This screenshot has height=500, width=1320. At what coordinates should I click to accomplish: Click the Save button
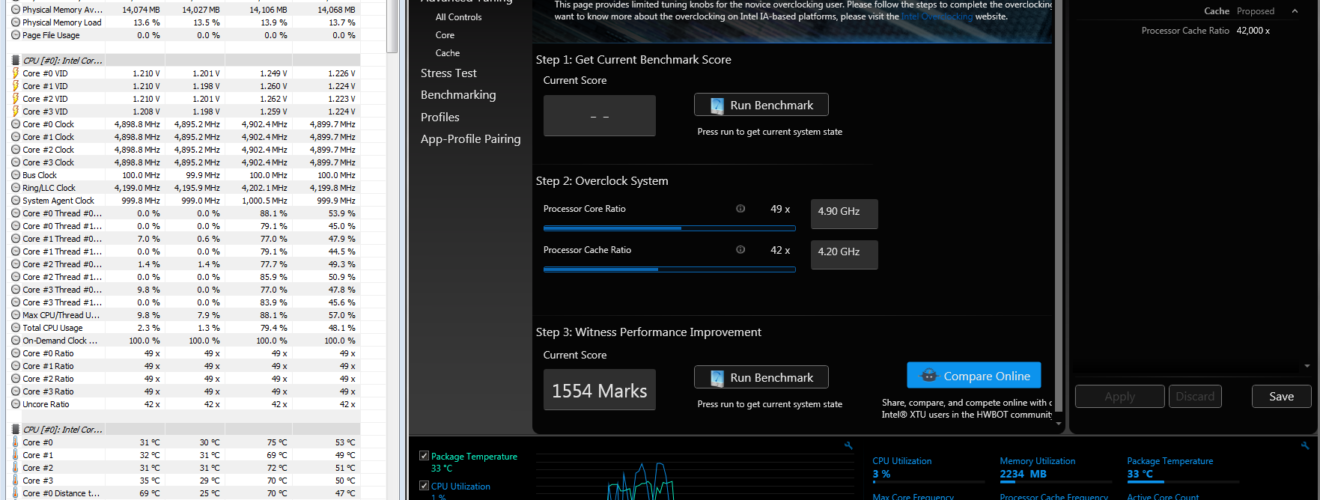1281,396
